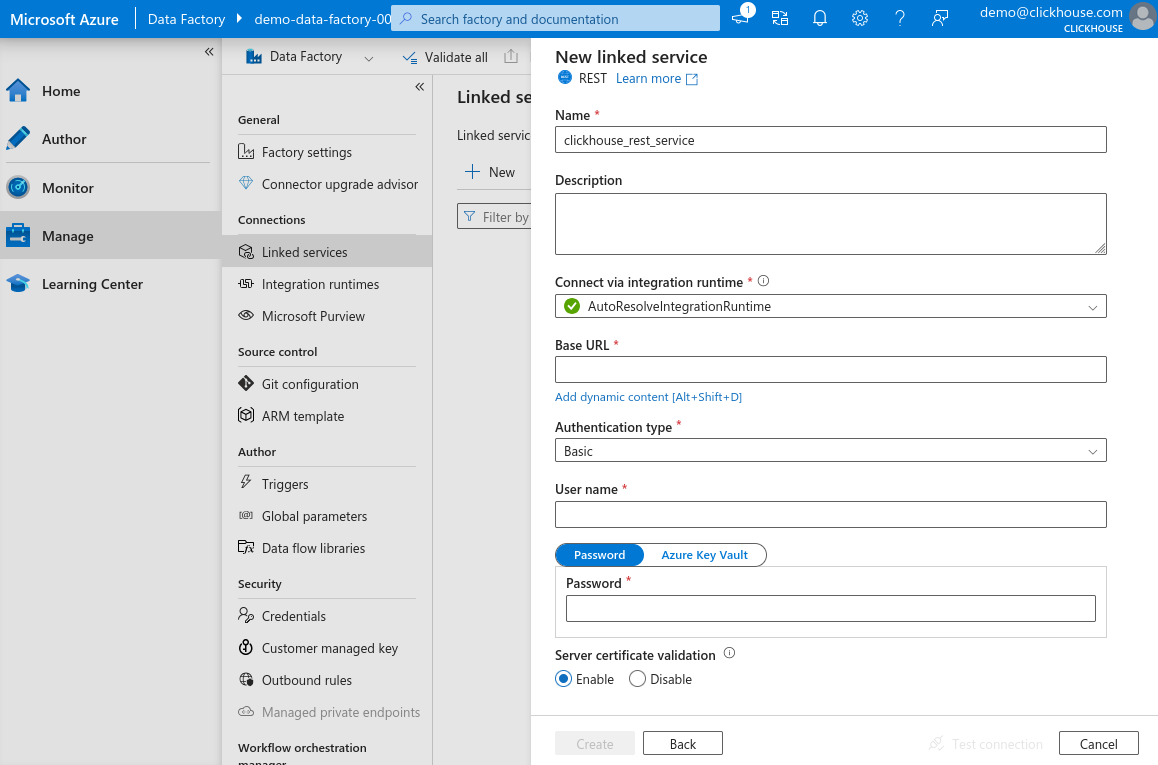The height and width of the screenshot is (765, 1158).
Task: Select Disable for server certificate validation
Action: (637, 679)
